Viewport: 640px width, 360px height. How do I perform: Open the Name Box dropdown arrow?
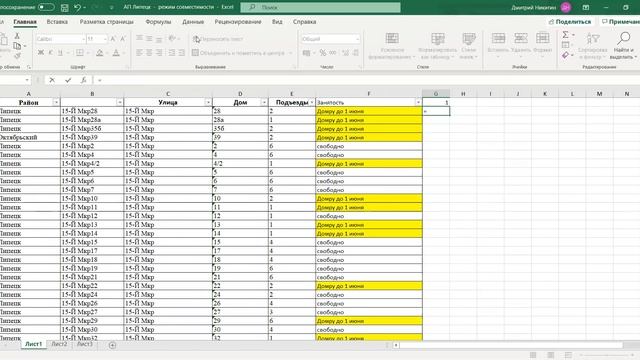(x=27, y=80)
